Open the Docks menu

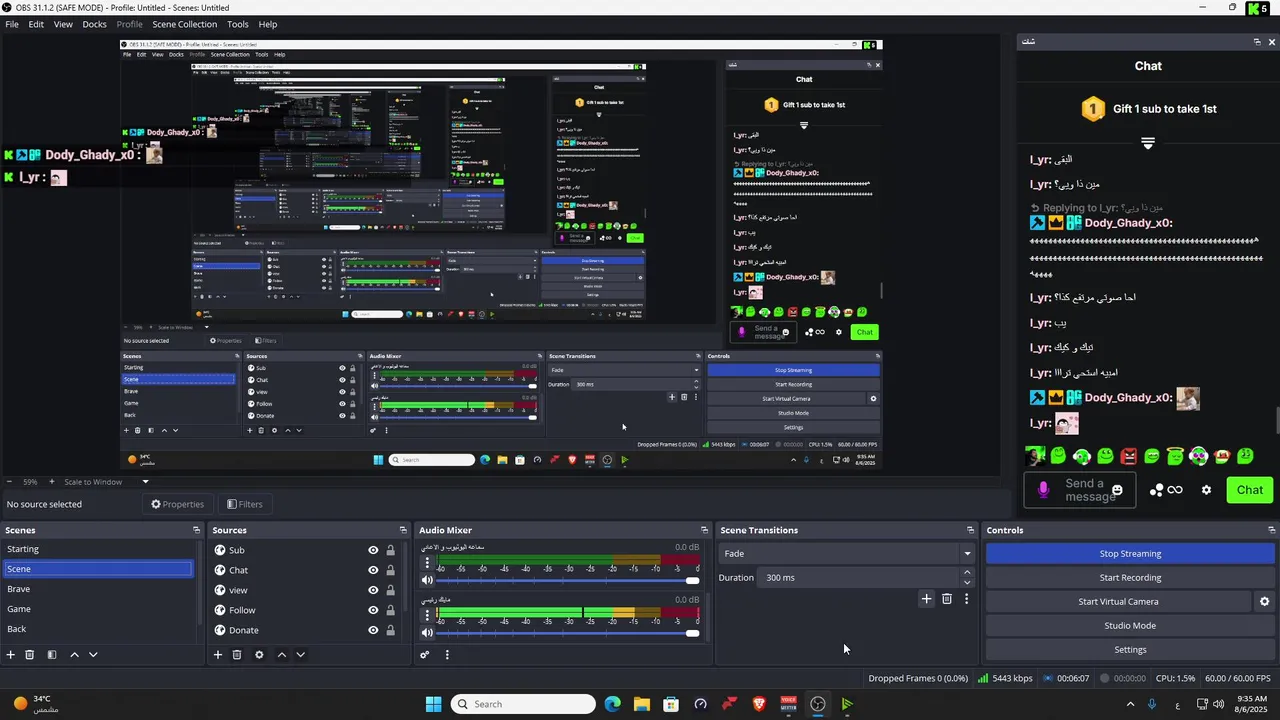[94, 24]
